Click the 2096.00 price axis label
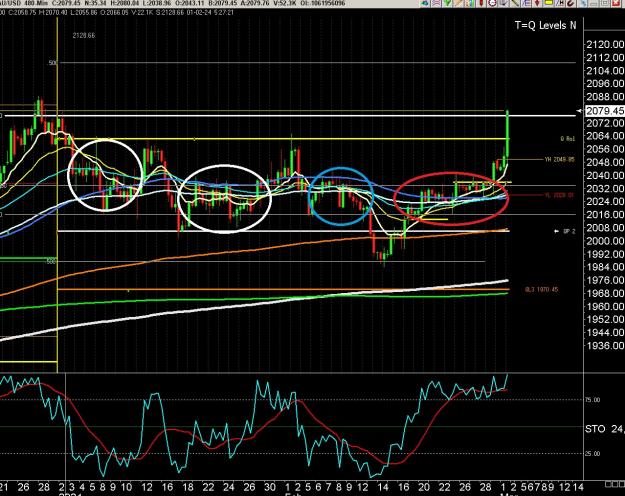The height and width of the screenshot is (496, 625). 605,84
